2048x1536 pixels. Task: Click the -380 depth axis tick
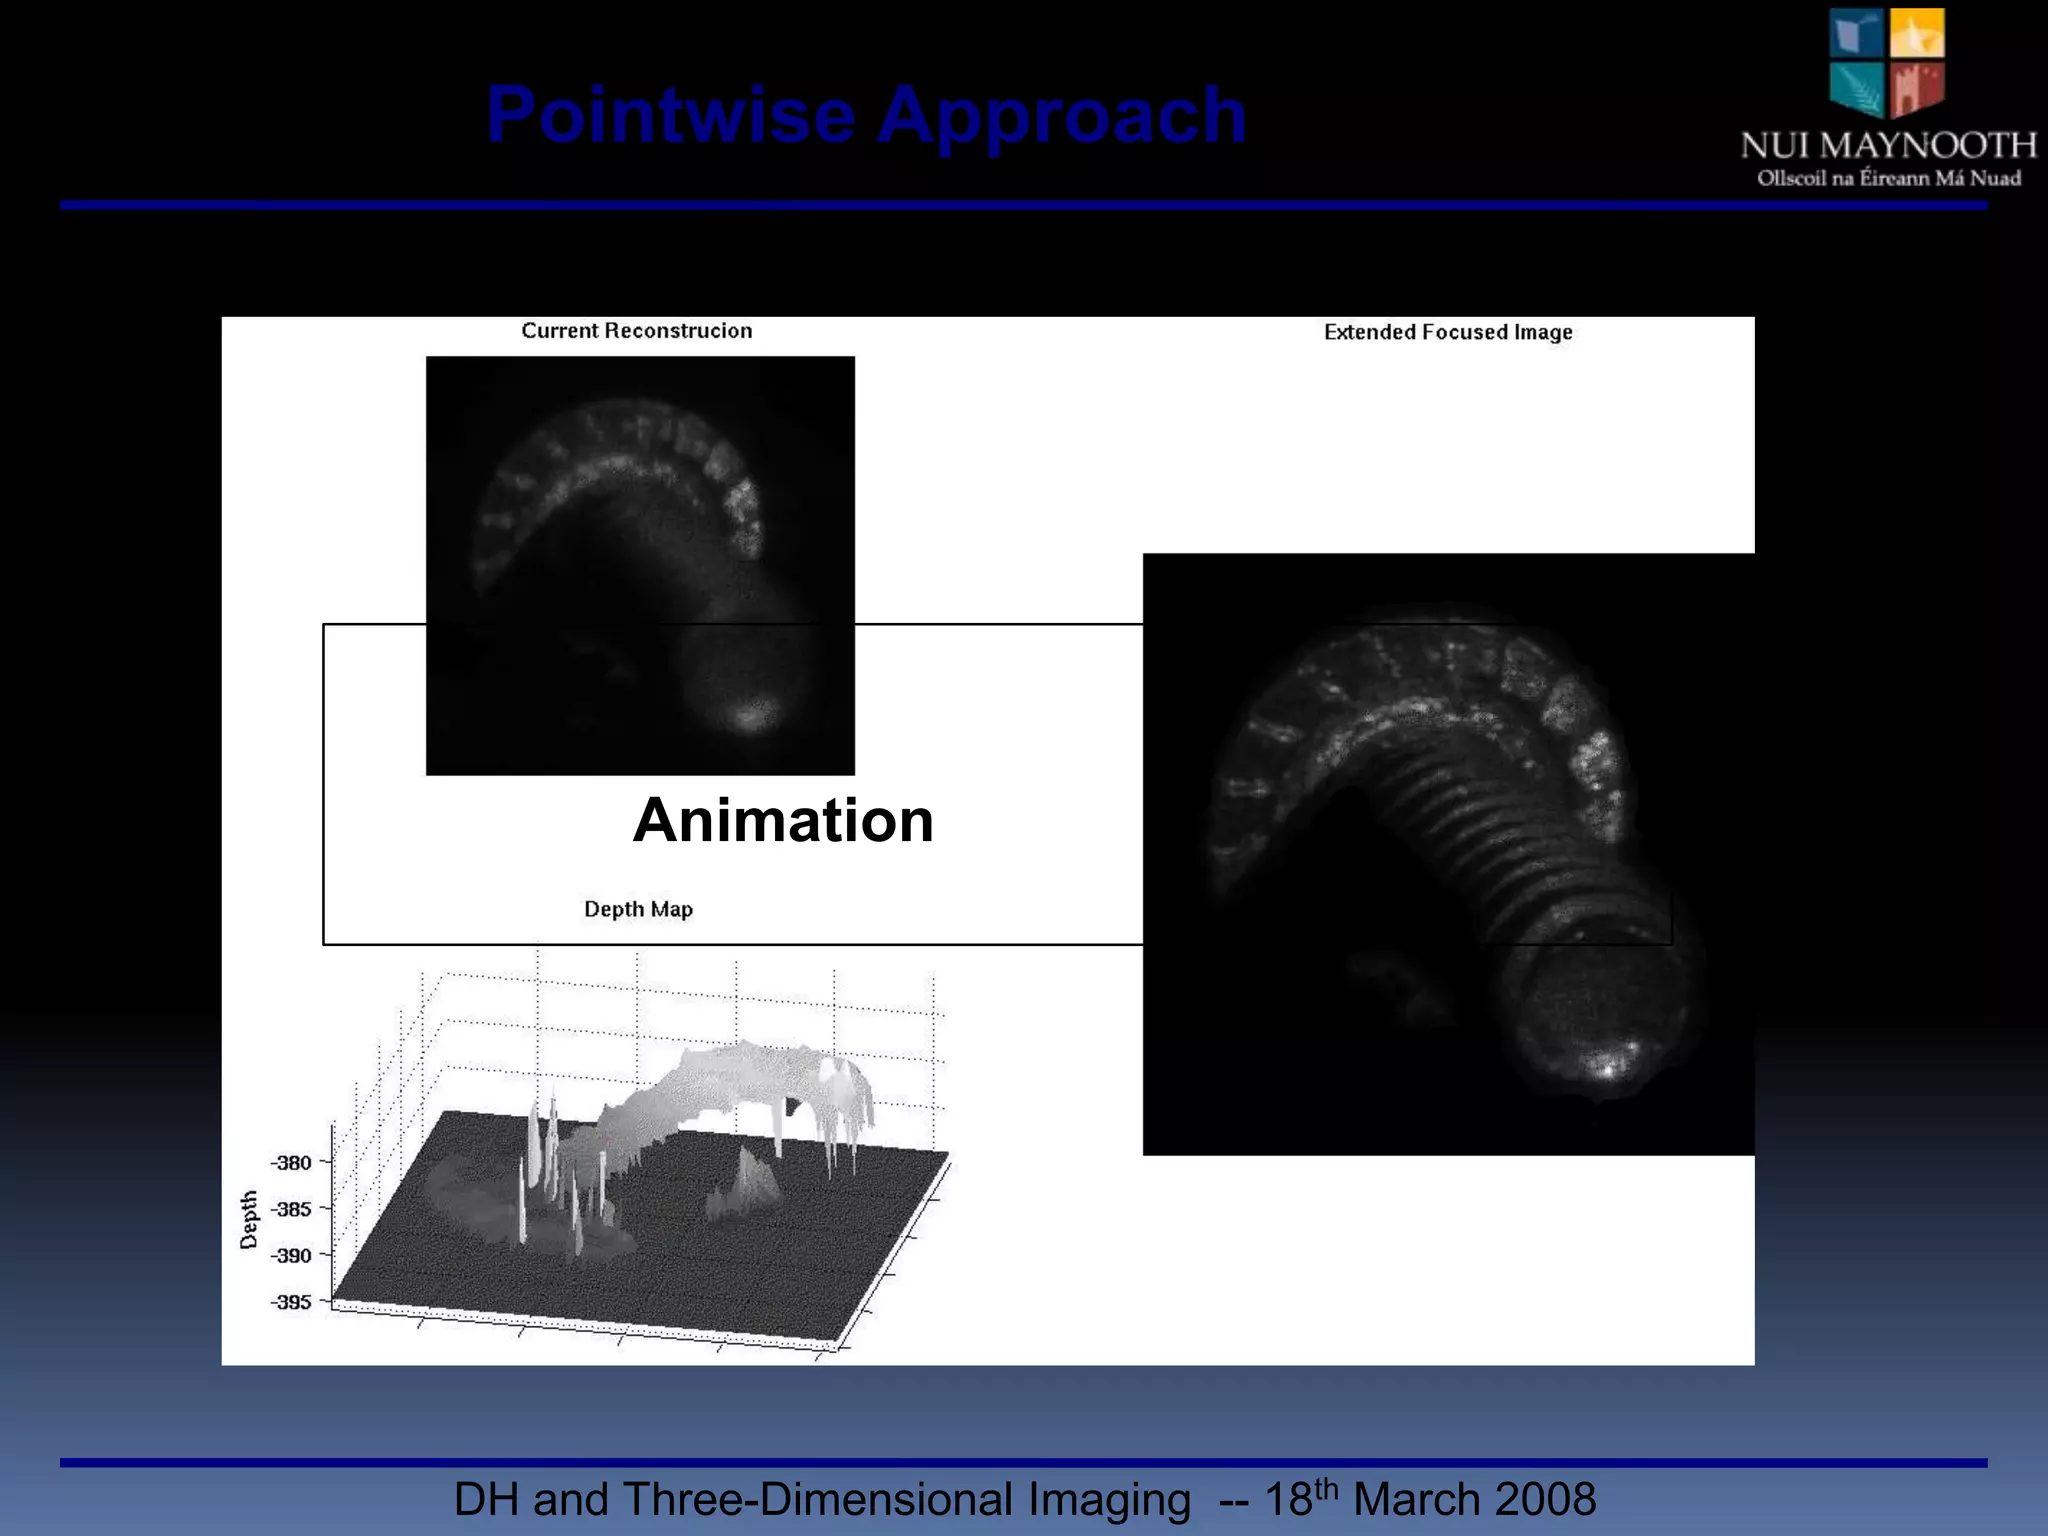tap(291, 1162)
